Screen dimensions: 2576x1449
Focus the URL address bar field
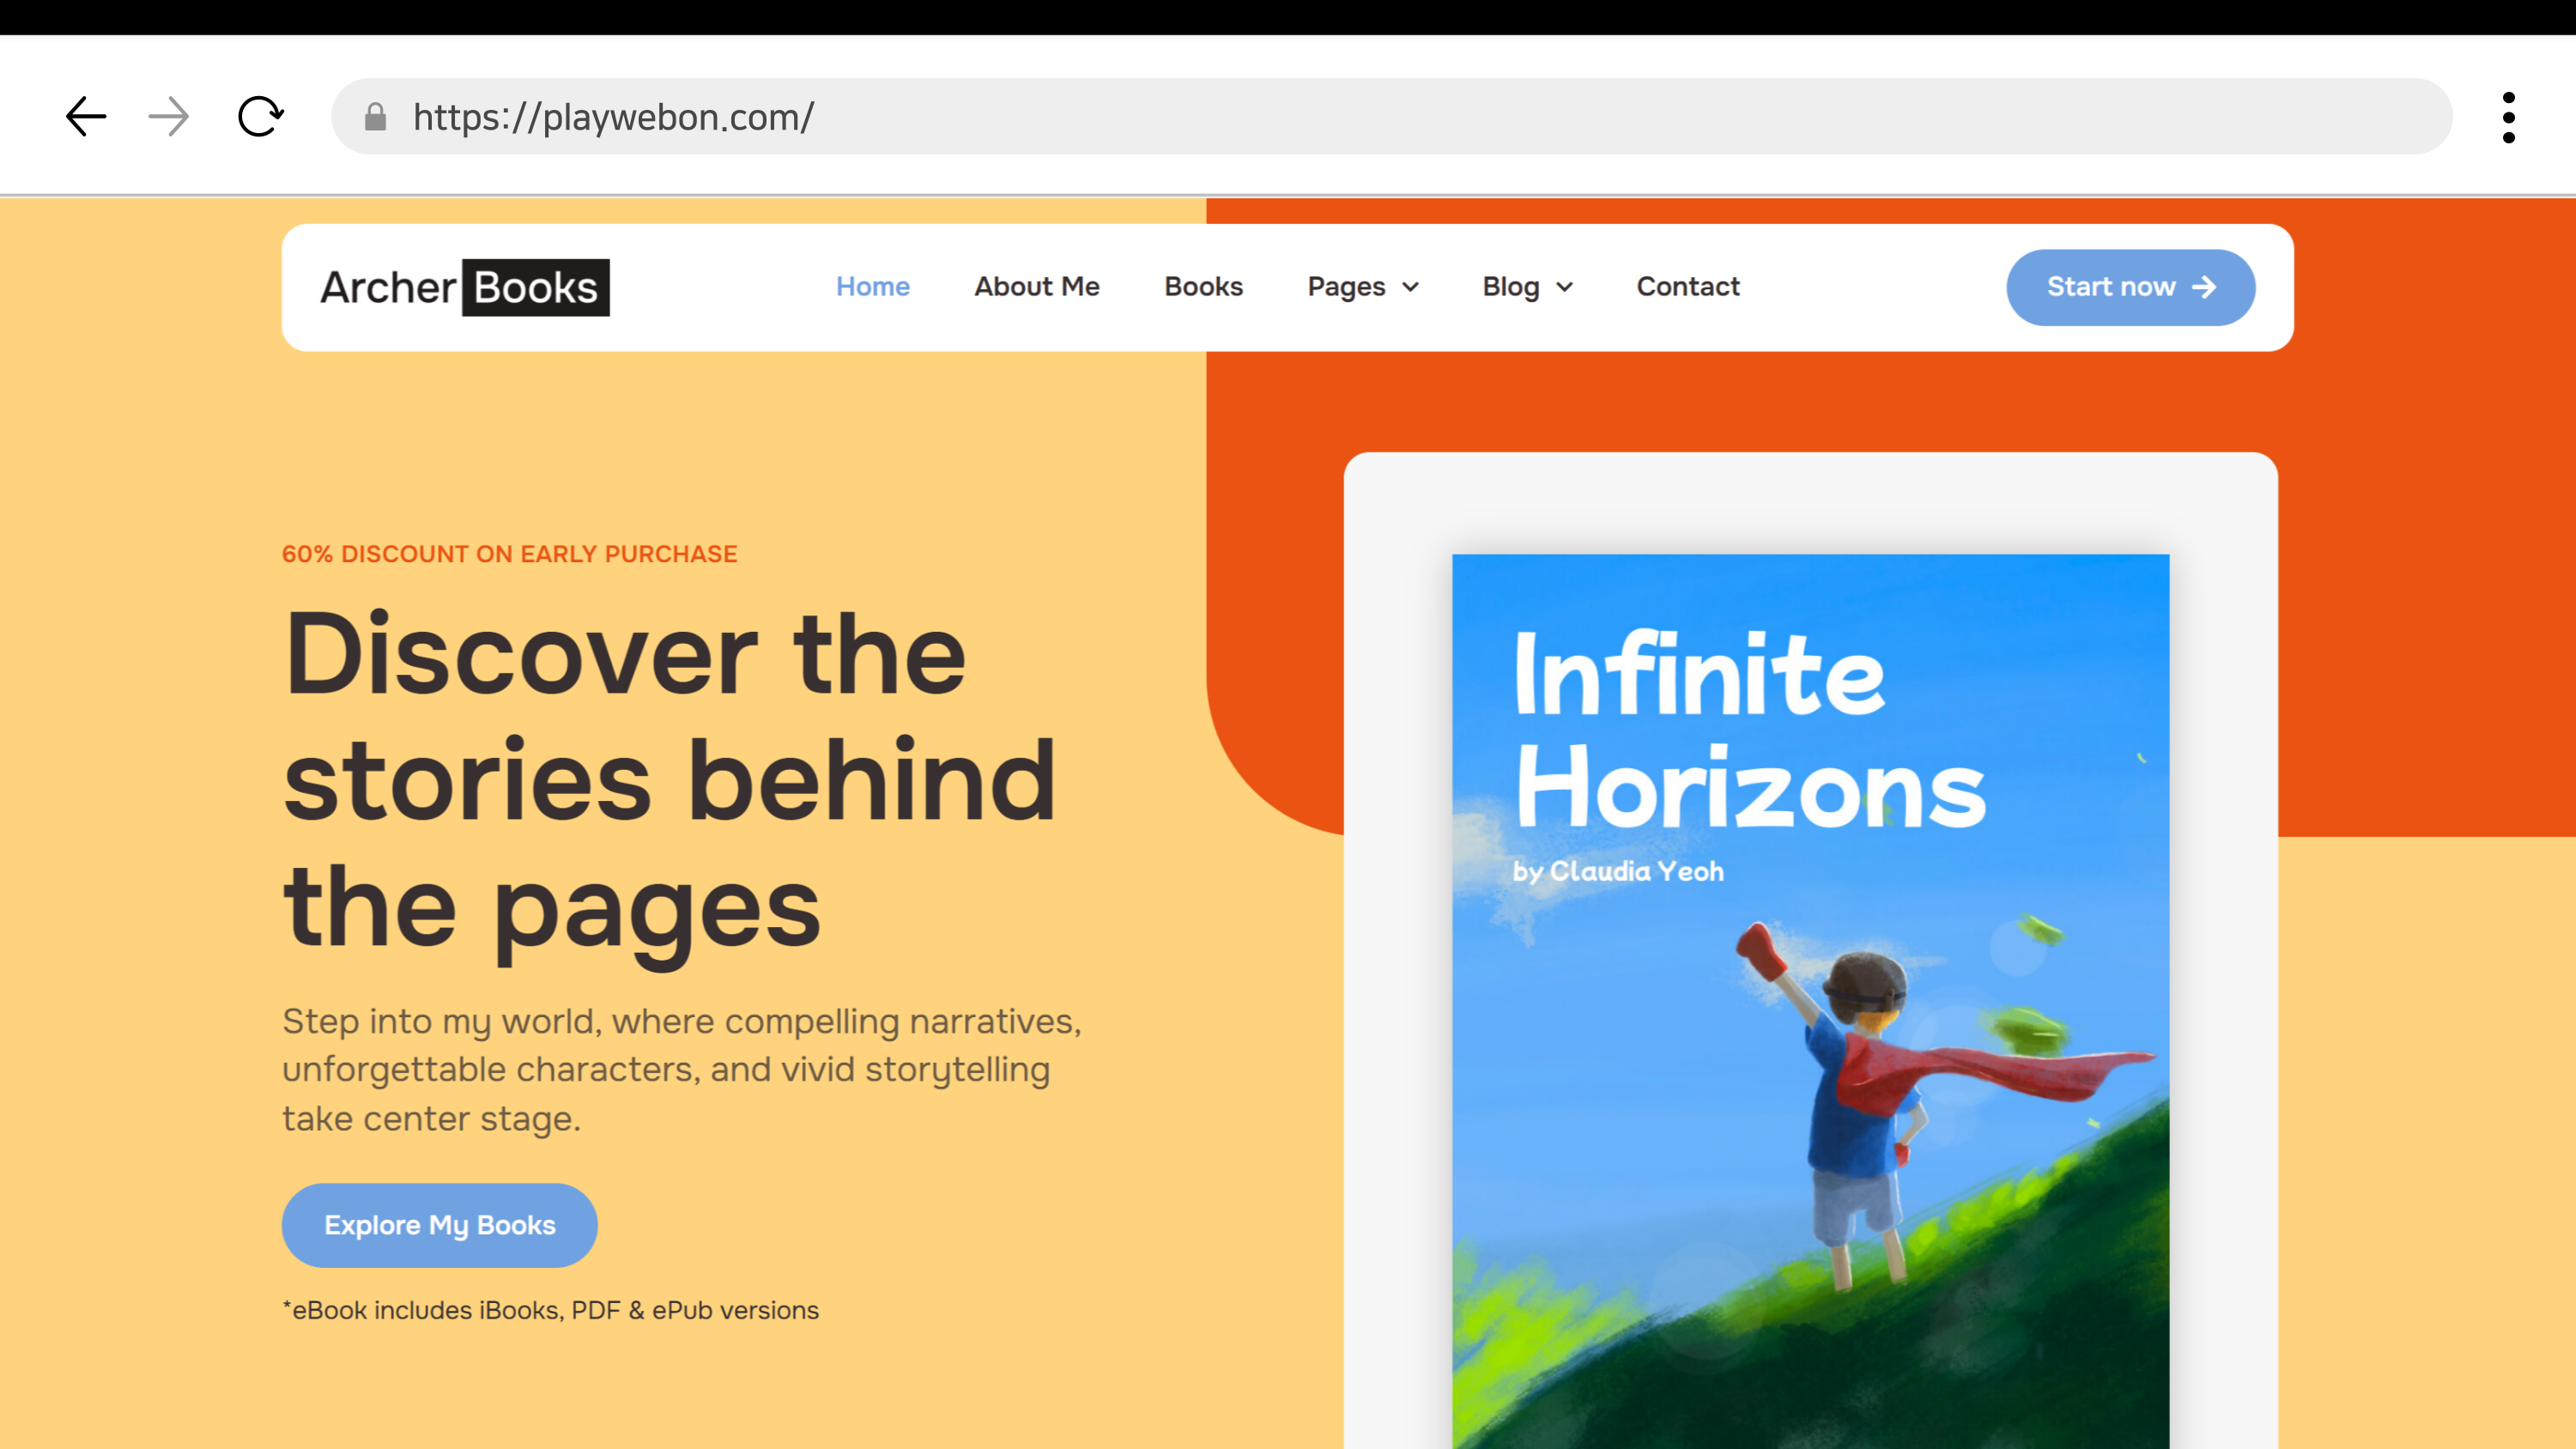[x=1391, y=117]
